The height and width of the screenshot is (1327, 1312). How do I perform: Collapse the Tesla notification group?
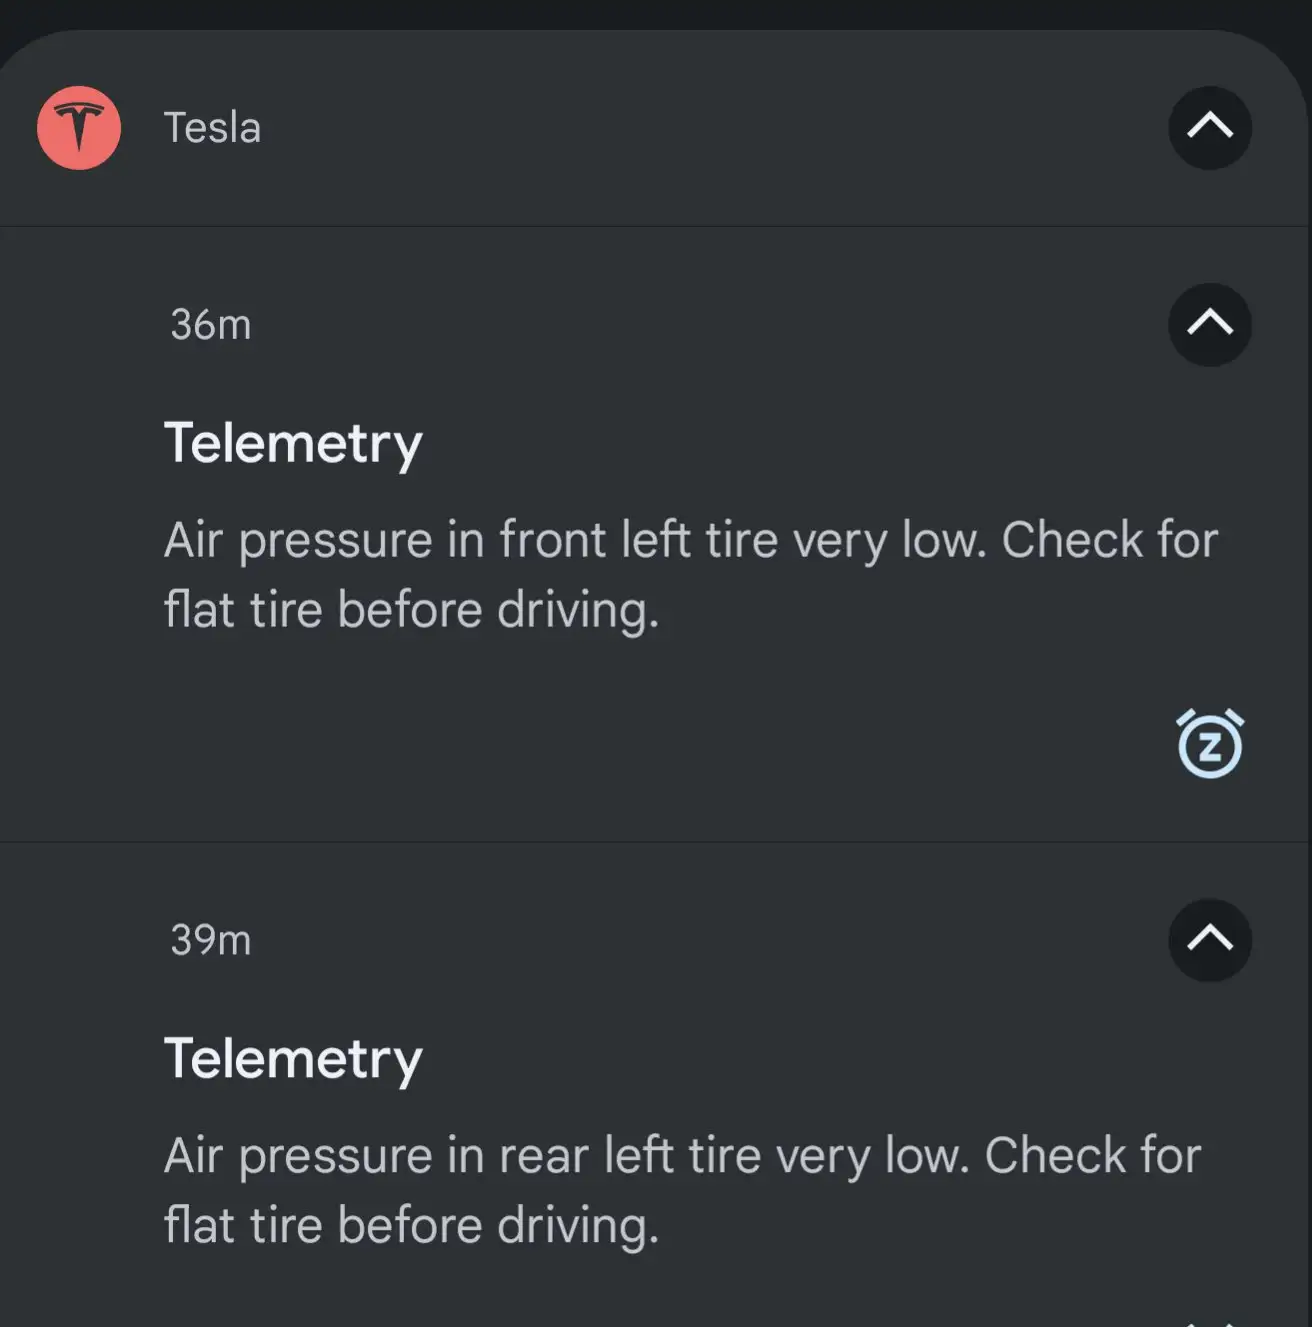click(x=1210, y=128)
